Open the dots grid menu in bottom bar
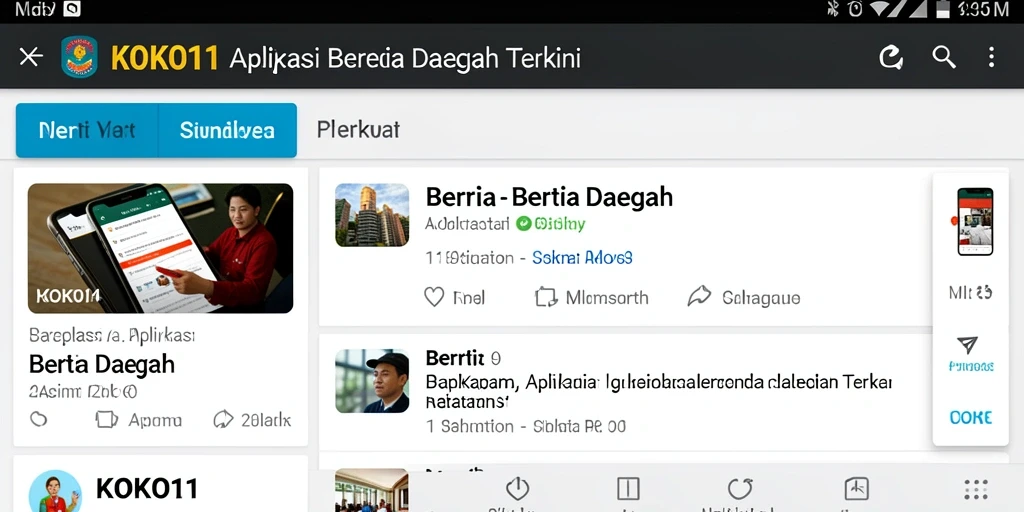1024x512 pixels. (x=976, y=489)
